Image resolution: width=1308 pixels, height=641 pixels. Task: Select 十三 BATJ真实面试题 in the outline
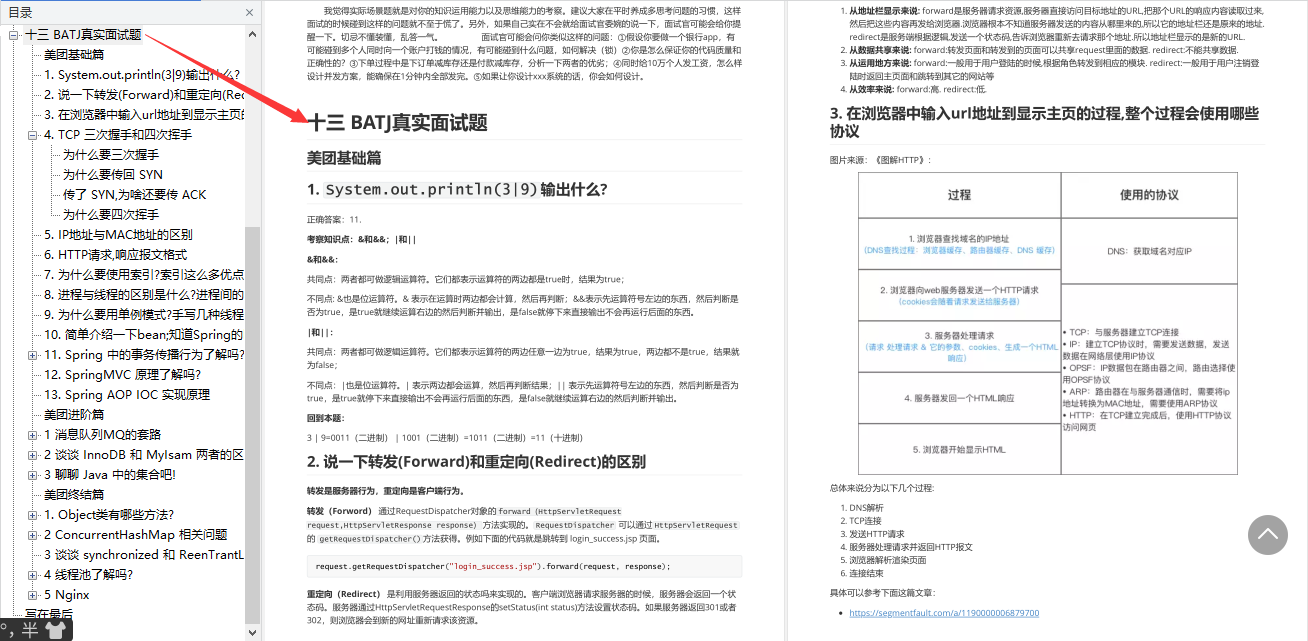coord(83,35)
